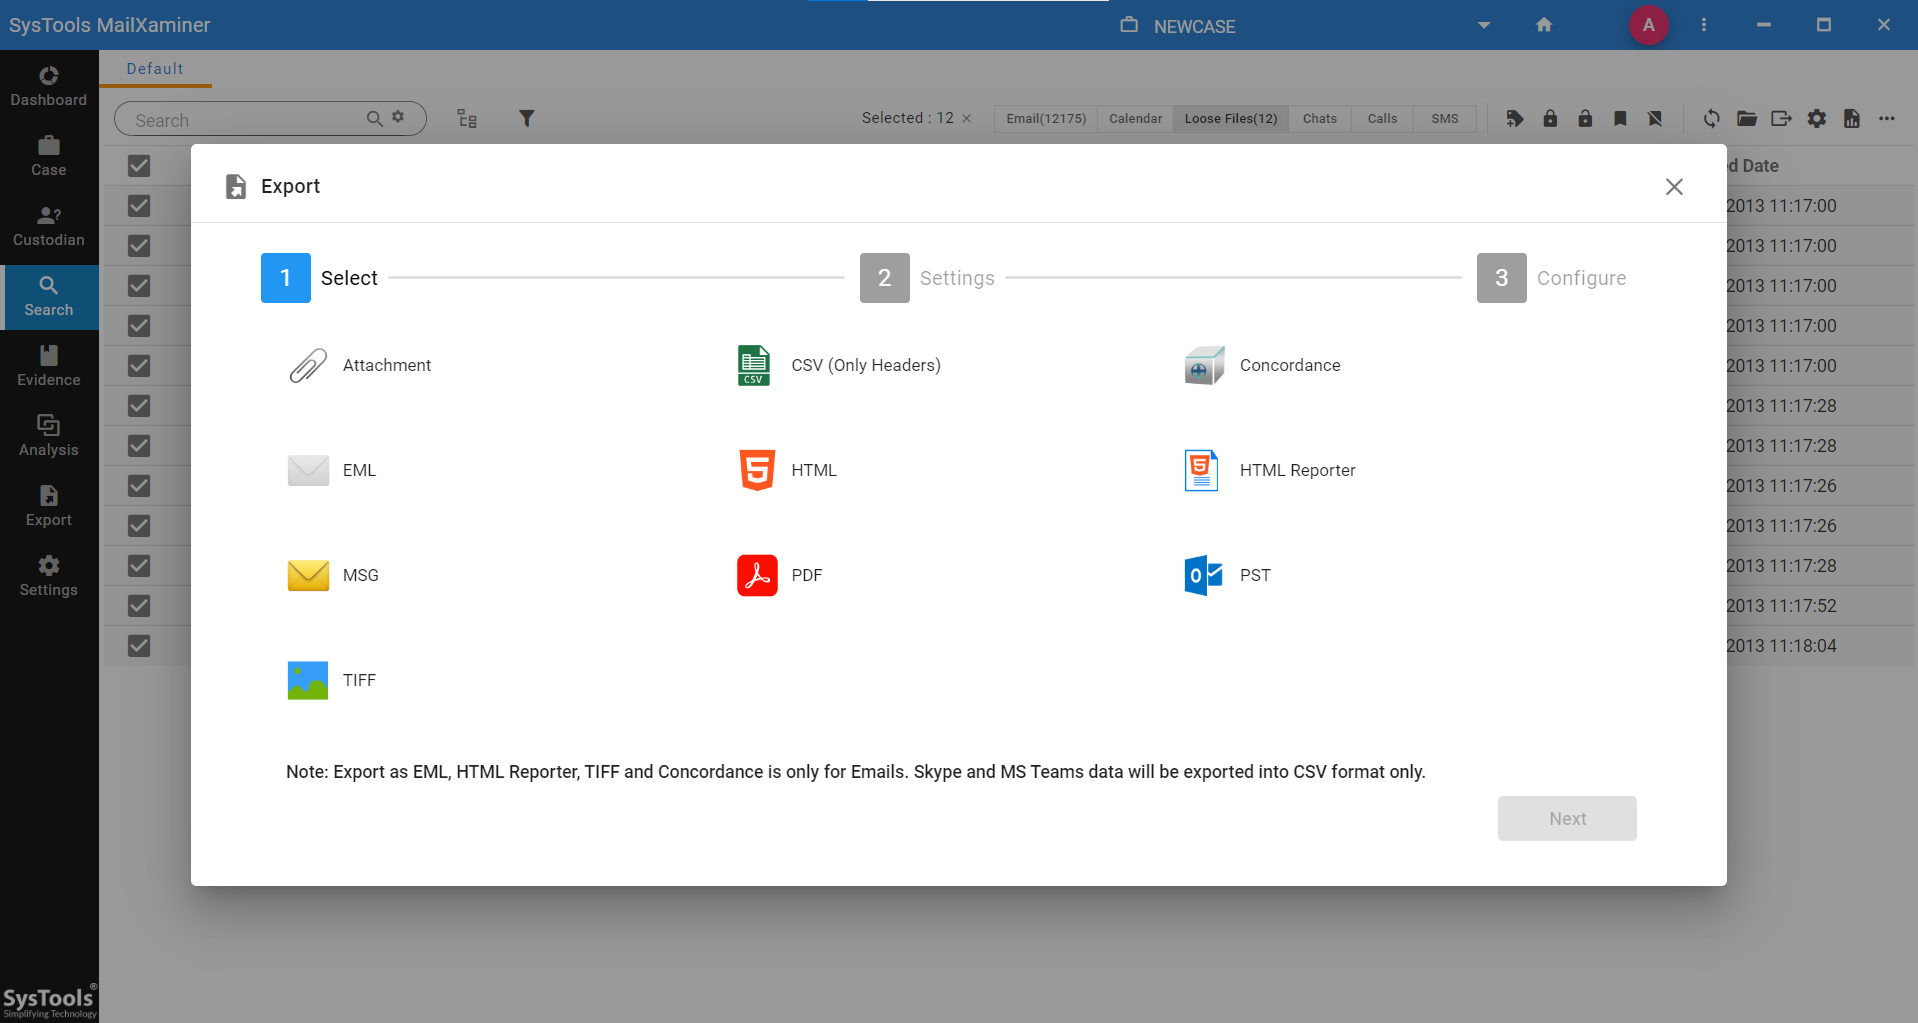The height and width of the screenshot is (1023, 1918).
Task: Select the Default tab
Action: 155,69
